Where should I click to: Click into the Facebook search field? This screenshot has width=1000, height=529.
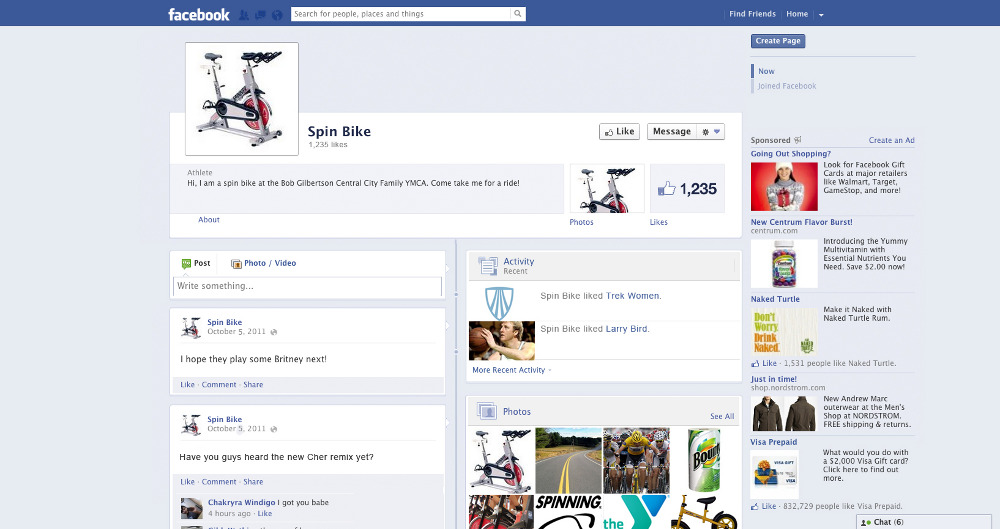tap(401, 13)
